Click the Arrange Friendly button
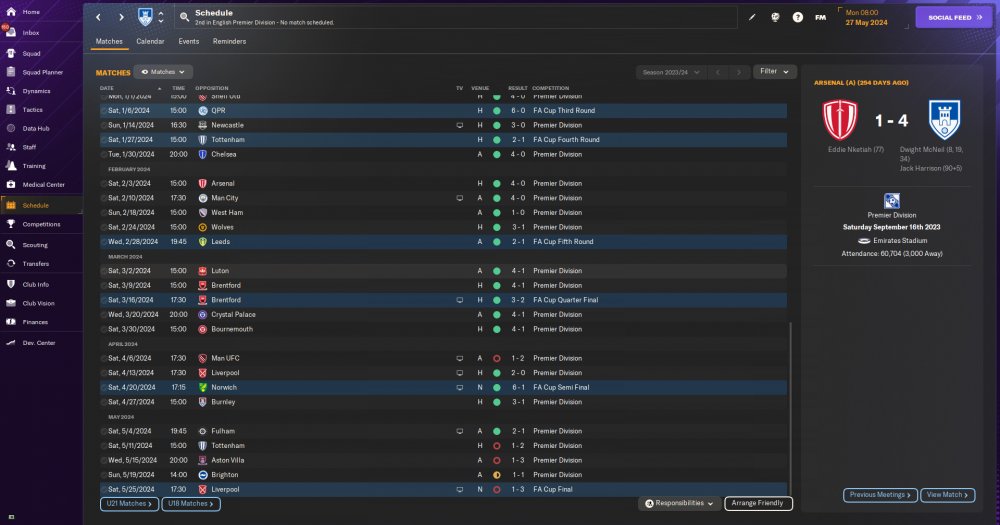This screenshot has width=1000, height=525. point(758,503)
